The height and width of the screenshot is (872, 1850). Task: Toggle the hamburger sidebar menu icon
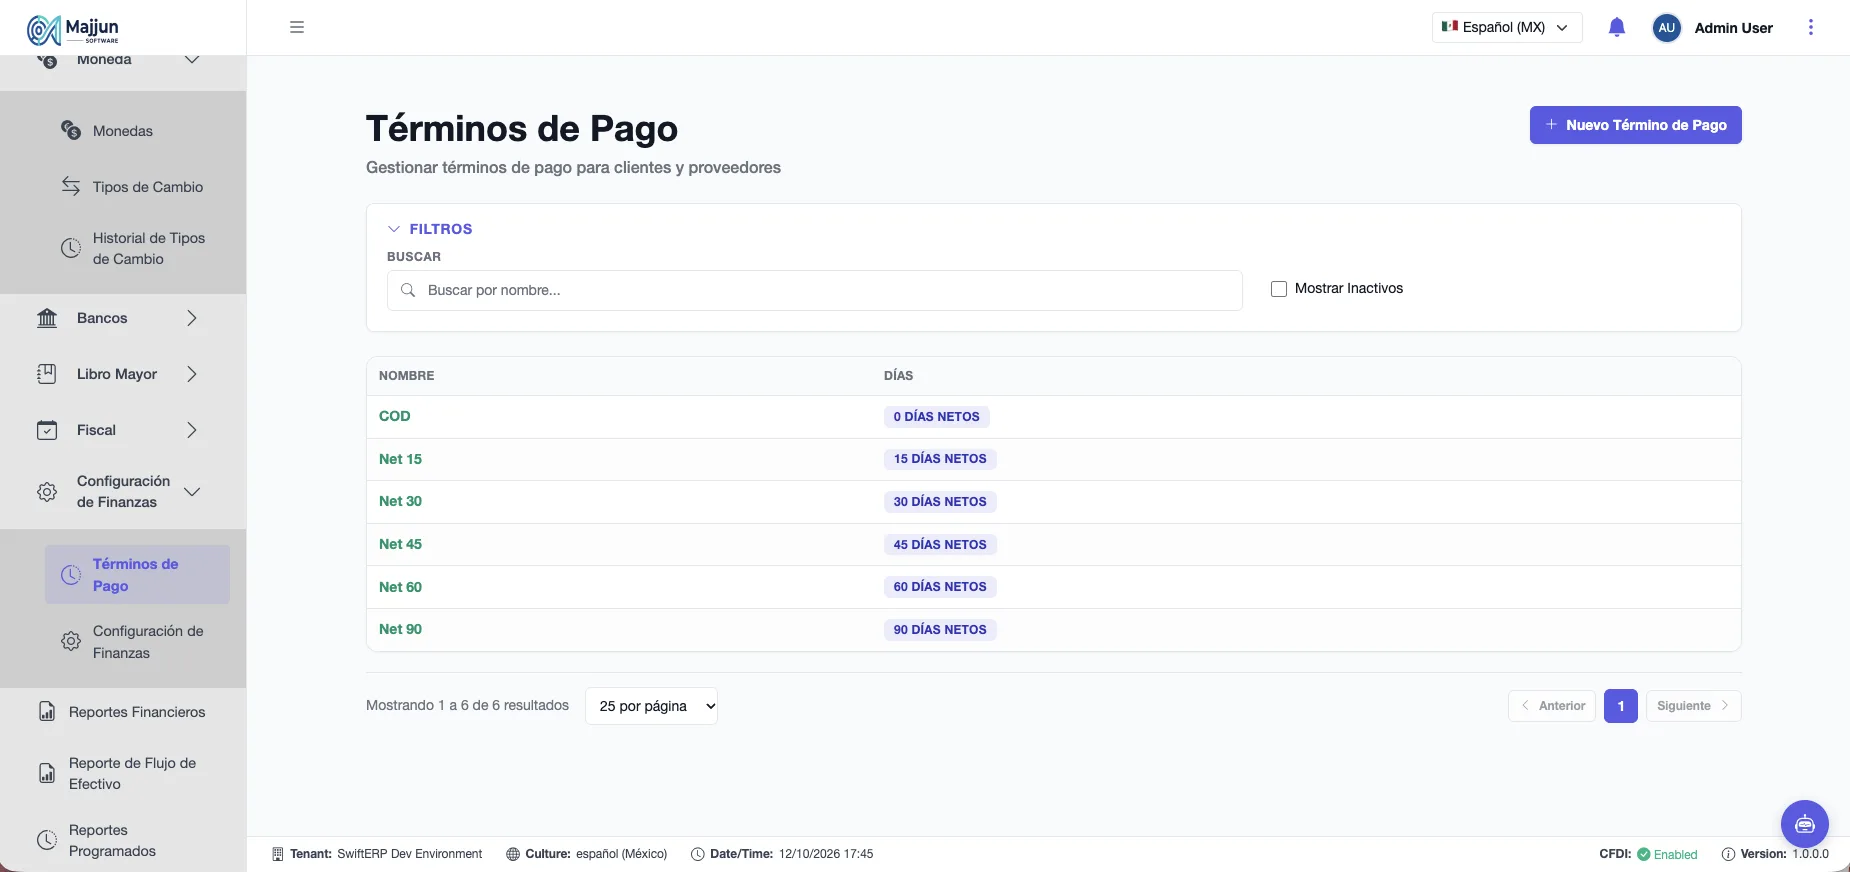(x=297, y=27)
